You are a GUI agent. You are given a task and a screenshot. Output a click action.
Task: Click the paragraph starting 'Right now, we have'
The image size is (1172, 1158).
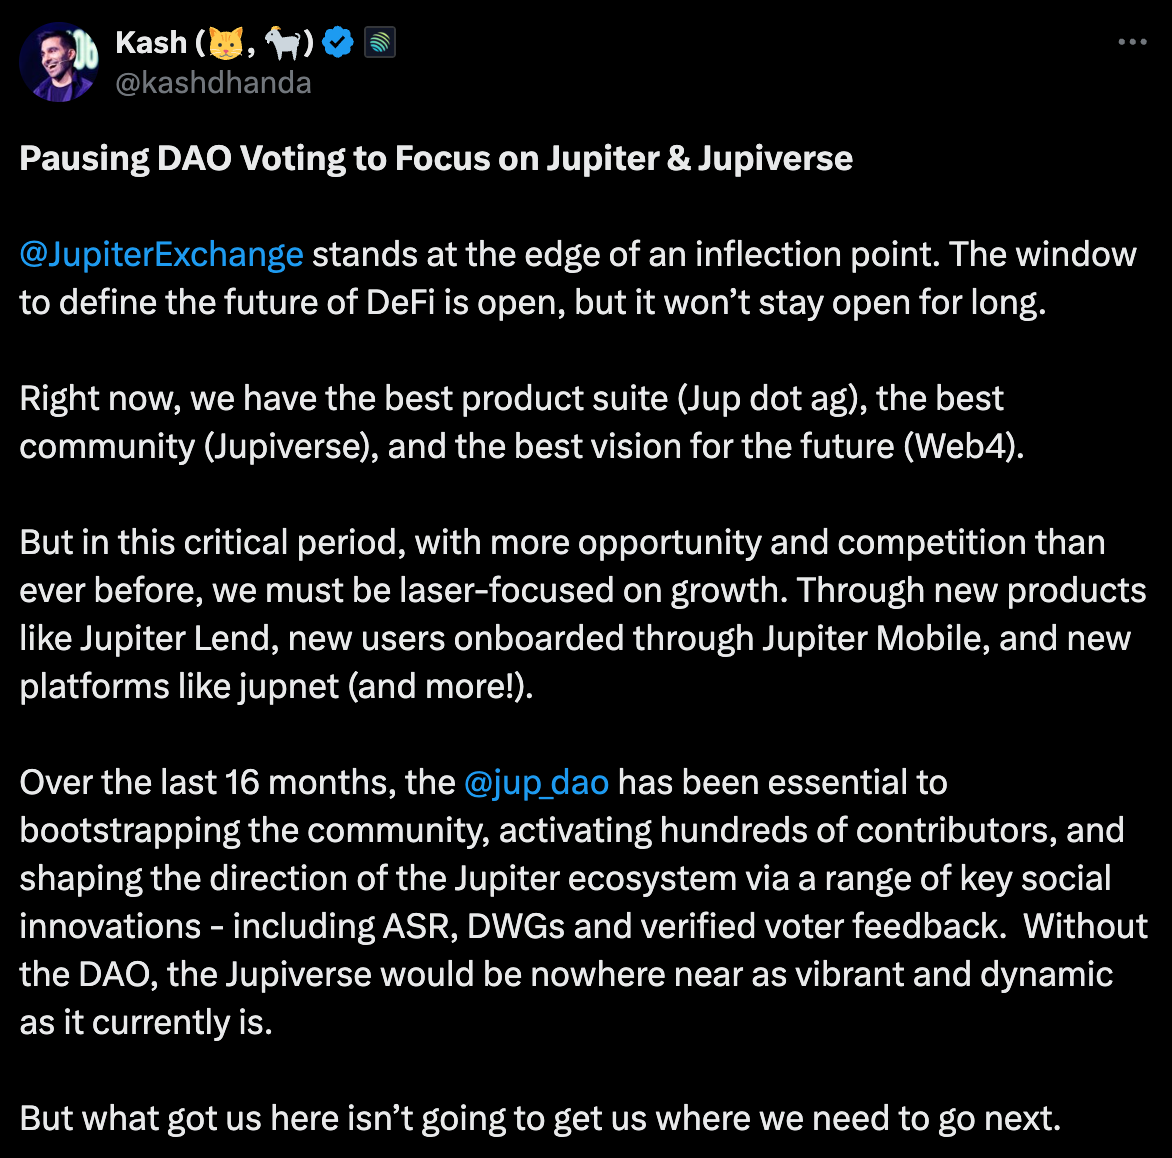pos(520,422)
